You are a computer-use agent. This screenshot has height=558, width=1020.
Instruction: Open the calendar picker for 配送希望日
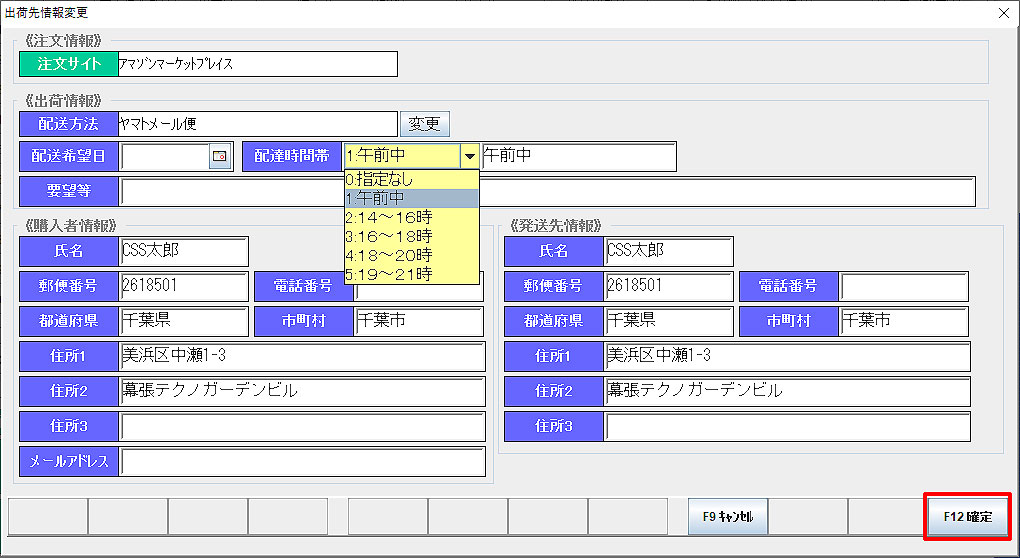tap(219, 156)
